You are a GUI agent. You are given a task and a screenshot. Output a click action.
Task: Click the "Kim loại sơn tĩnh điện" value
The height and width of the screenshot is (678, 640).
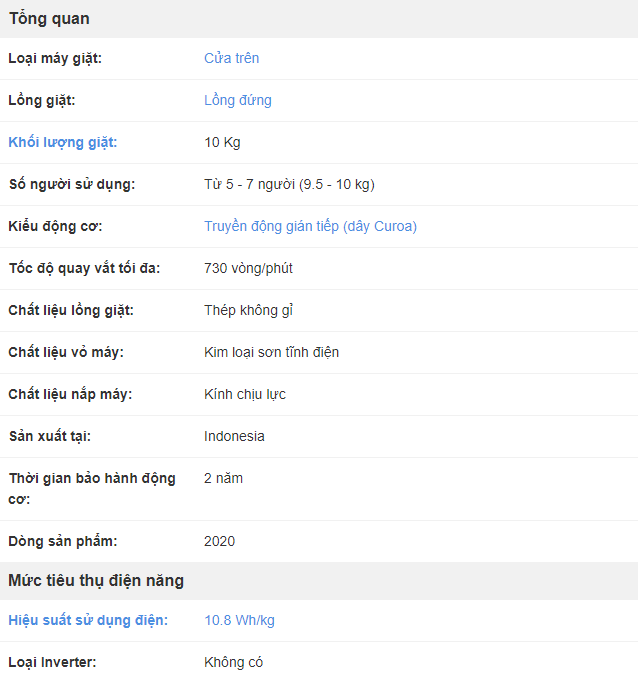[271, 352]
